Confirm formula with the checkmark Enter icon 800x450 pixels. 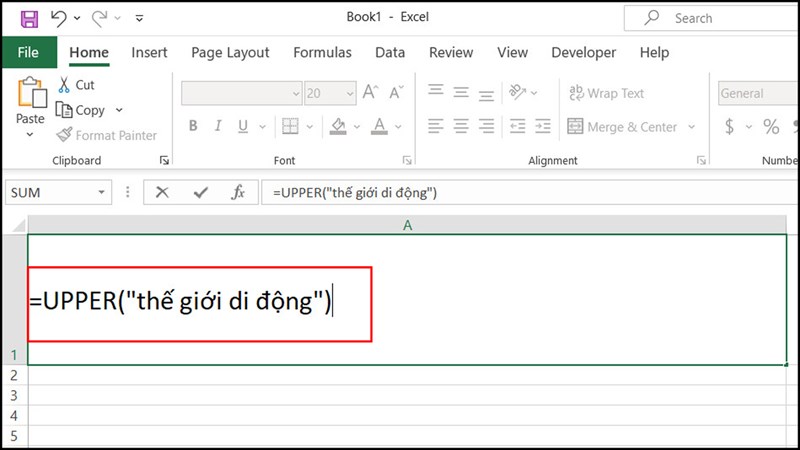(x=201, y=192)
